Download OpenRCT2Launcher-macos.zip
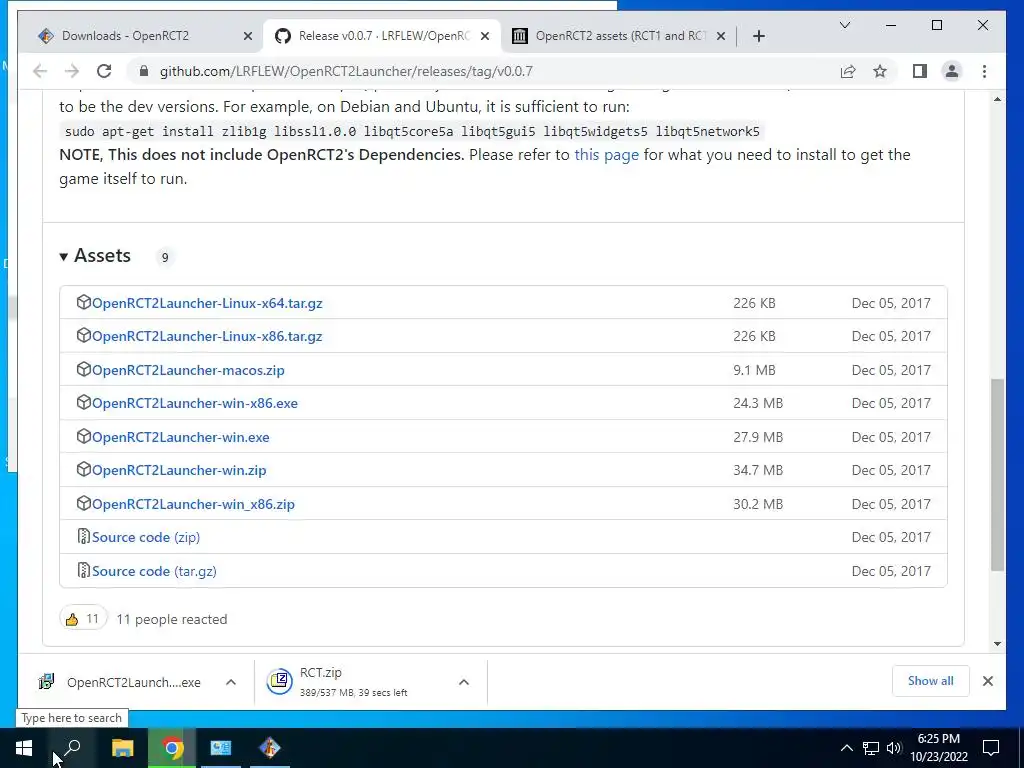Image resolution: width=1024 pixels, height=768 pixels. pos(188,370)
